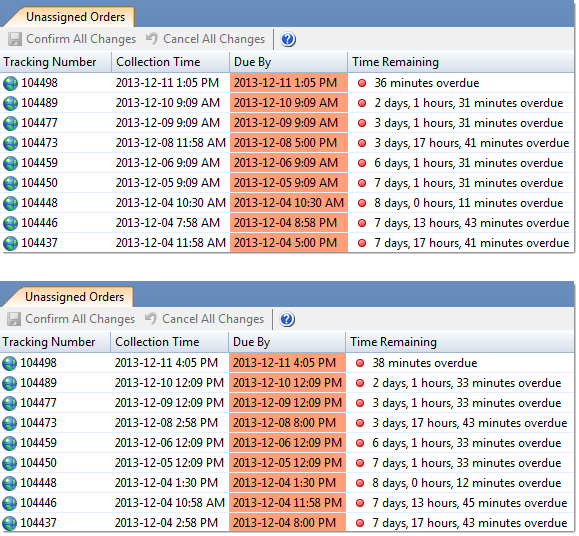Viewport: 579px width, 536px height.
Task: Click save icon beside Confirm All Changes in top panel
Action: click(15, 39)
